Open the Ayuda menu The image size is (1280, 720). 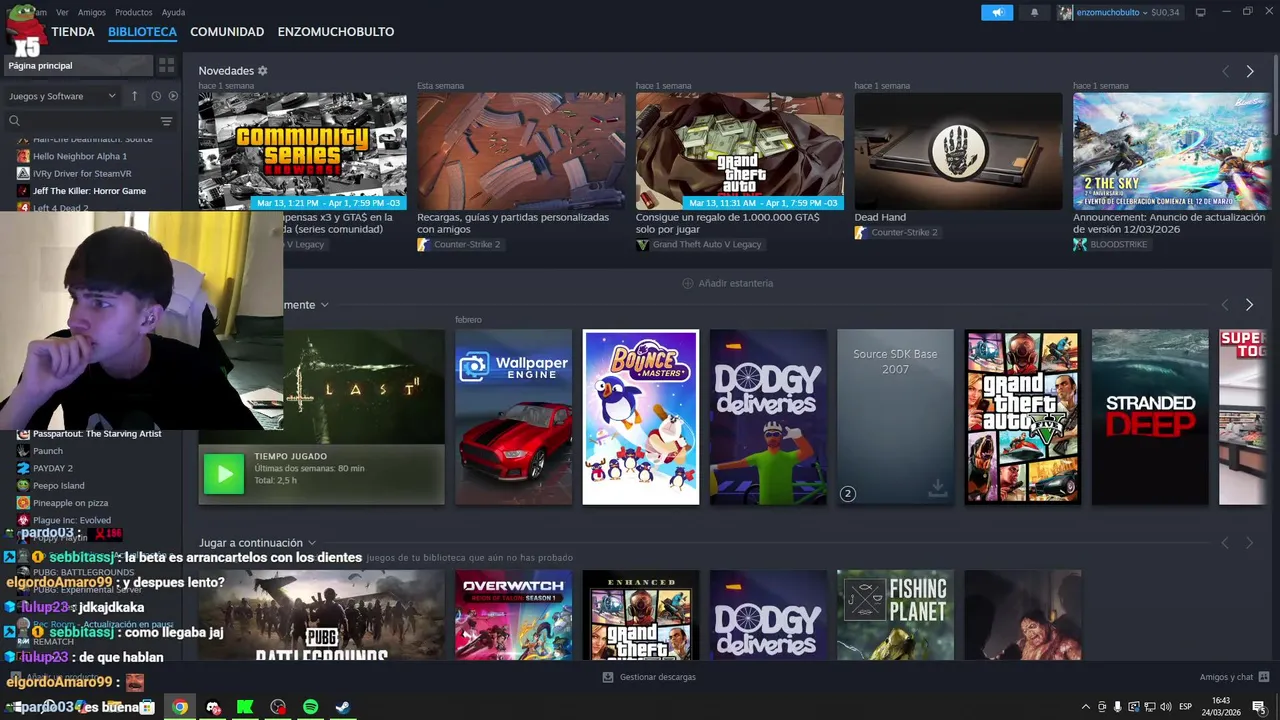pos(173,12)
